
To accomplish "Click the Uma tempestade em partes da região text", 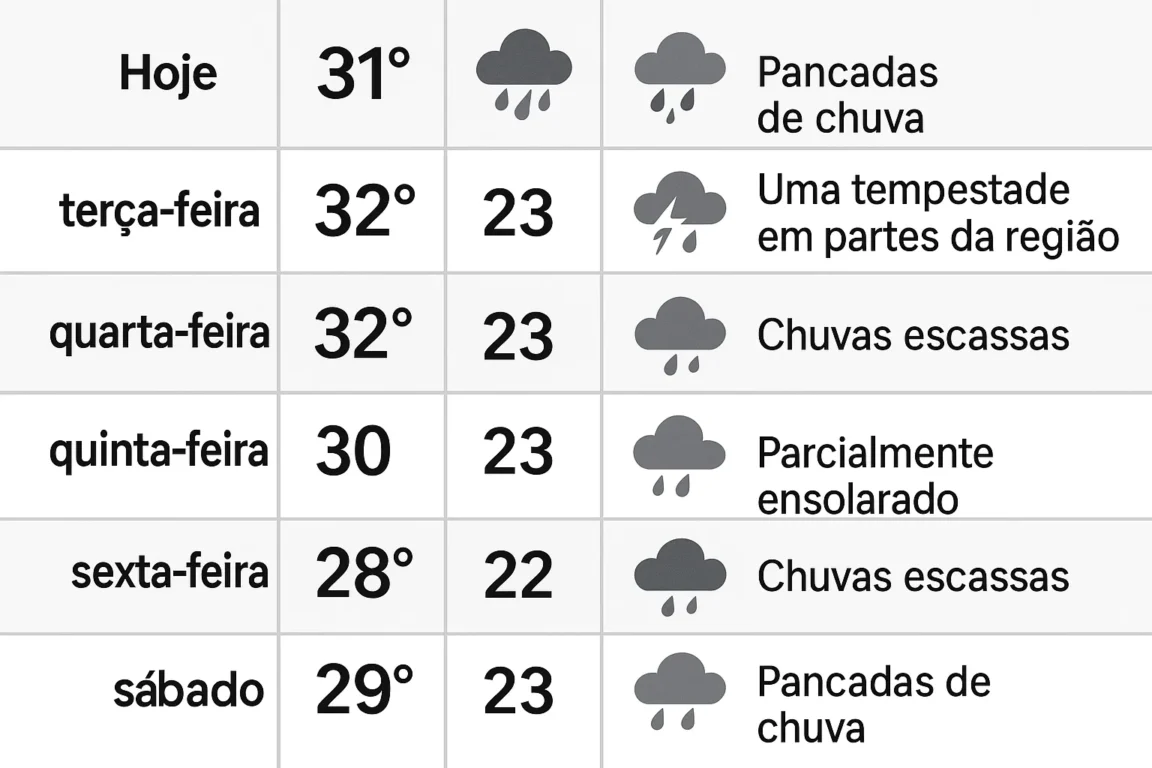I will click(938, 213).
